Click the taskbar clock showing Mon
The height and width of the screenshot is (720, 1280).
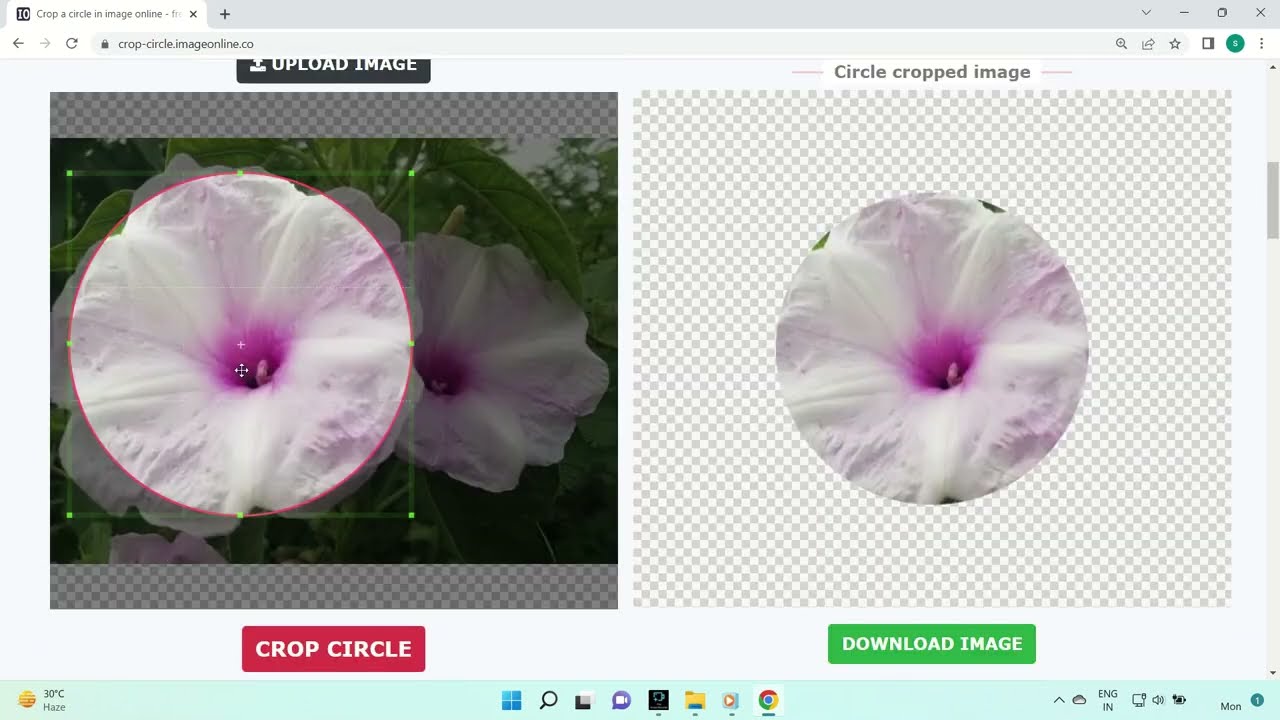pyautogui.click(x=1230, y=706)
